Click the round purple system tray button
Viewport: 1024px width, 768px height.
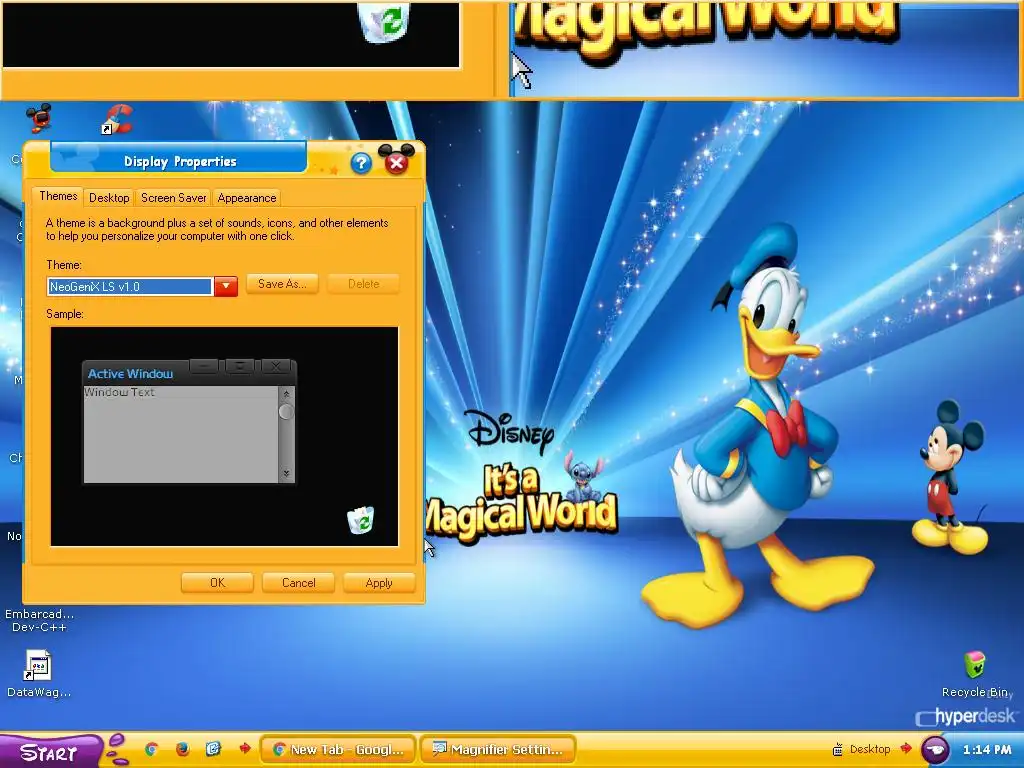(935, 750)
